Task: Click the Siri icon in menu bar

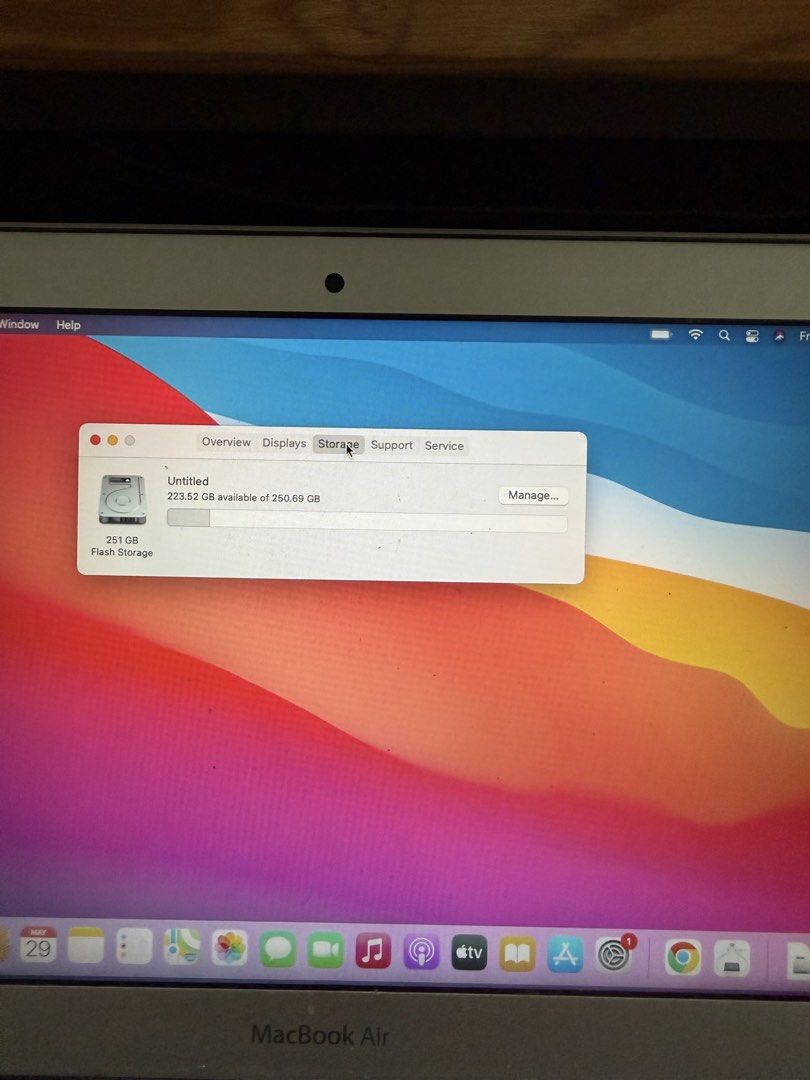Action: point(779,336)
